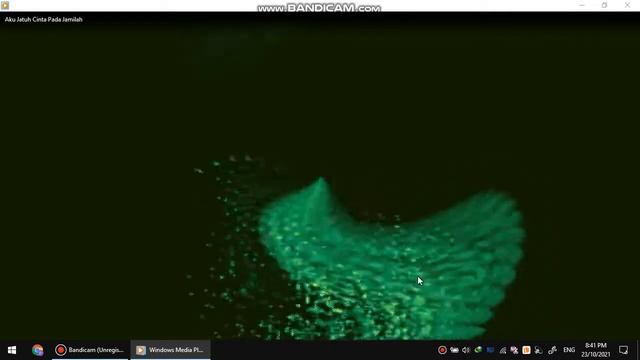Open the speaker volume tray icon
The image size is (640, 360).
(x=466, y=350)
